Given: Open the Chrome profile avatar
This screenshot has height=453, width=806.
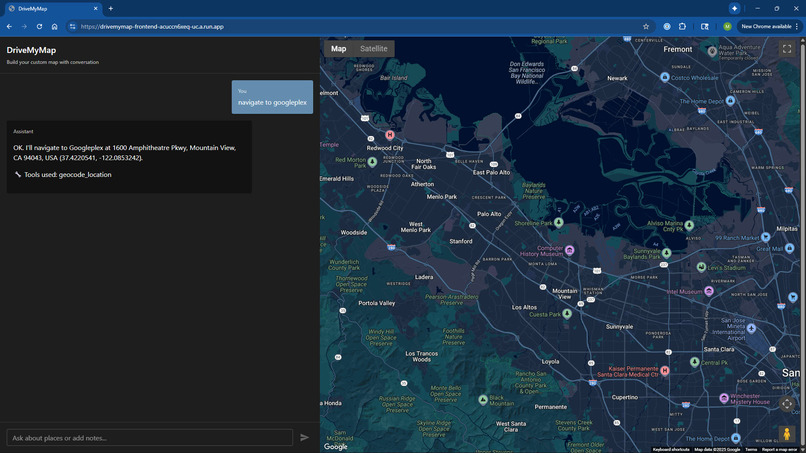Looking at the screenshot, I should pos(727,26).
